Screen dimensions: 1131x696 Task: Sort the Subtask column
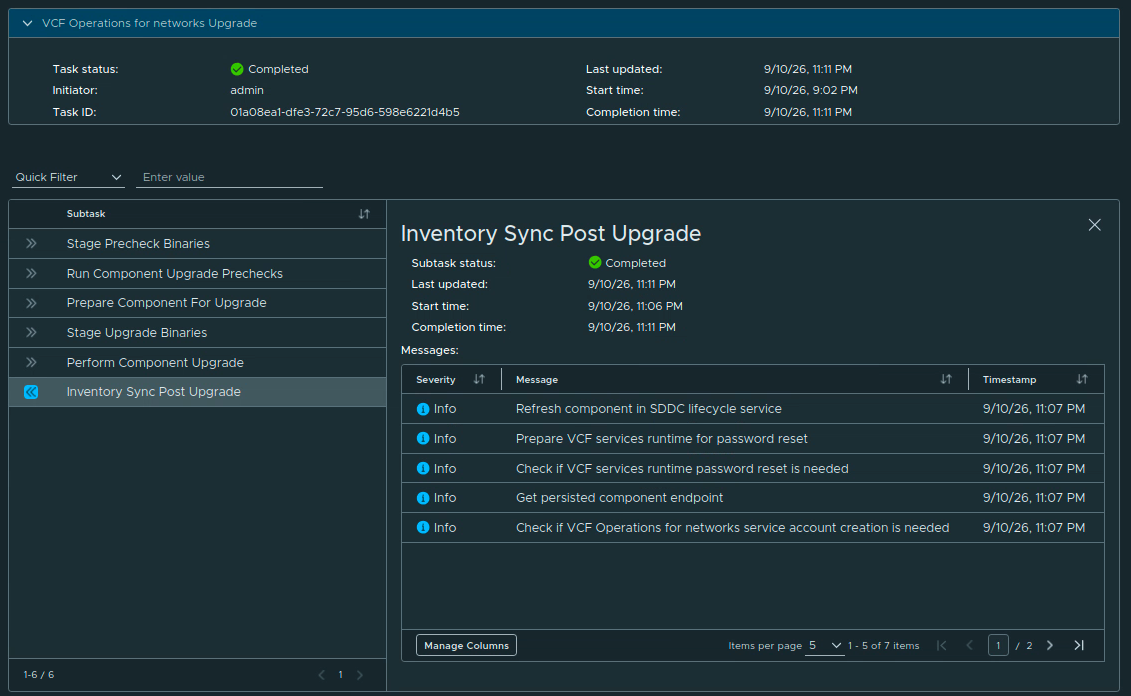coord(364,214)
